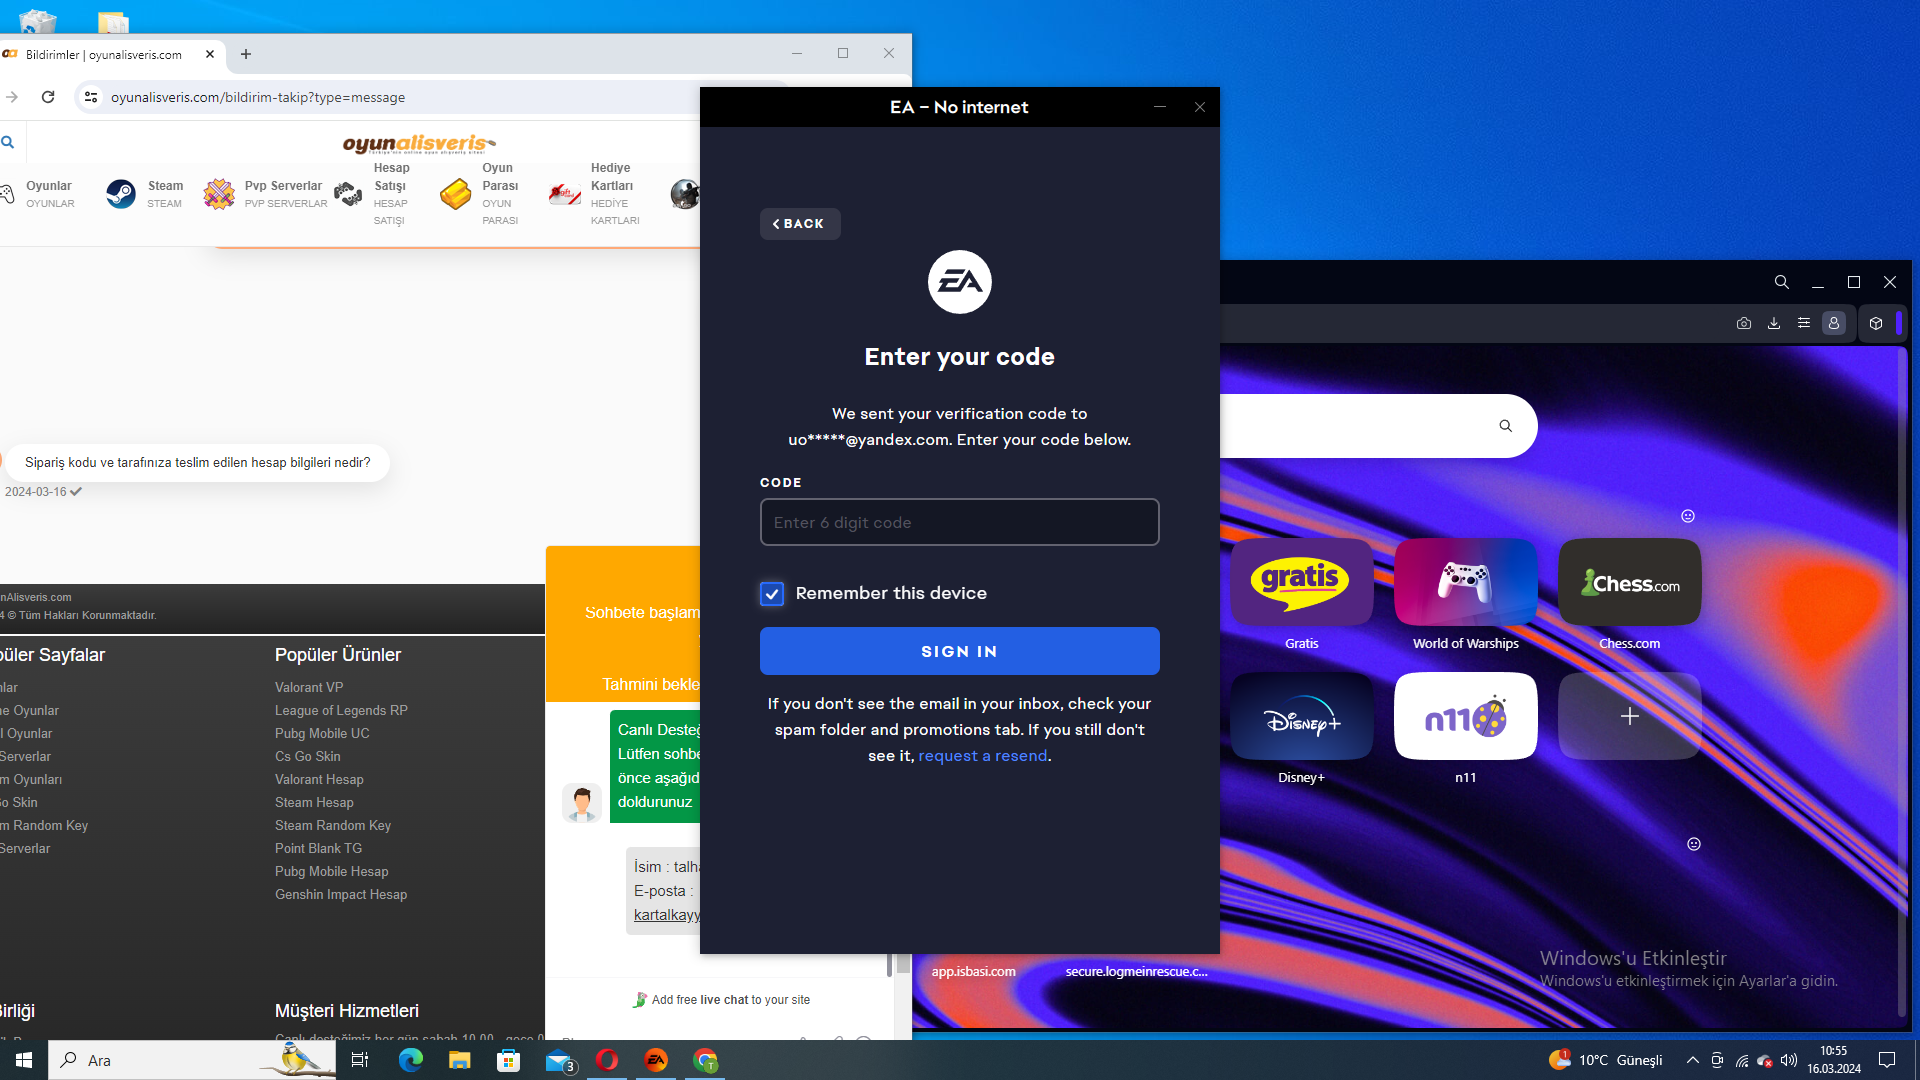The height and width of the screenshot is (1080, 1920).
Task: Click the search tabs magnifier in Opera
Action: [x=1781, y=282]
